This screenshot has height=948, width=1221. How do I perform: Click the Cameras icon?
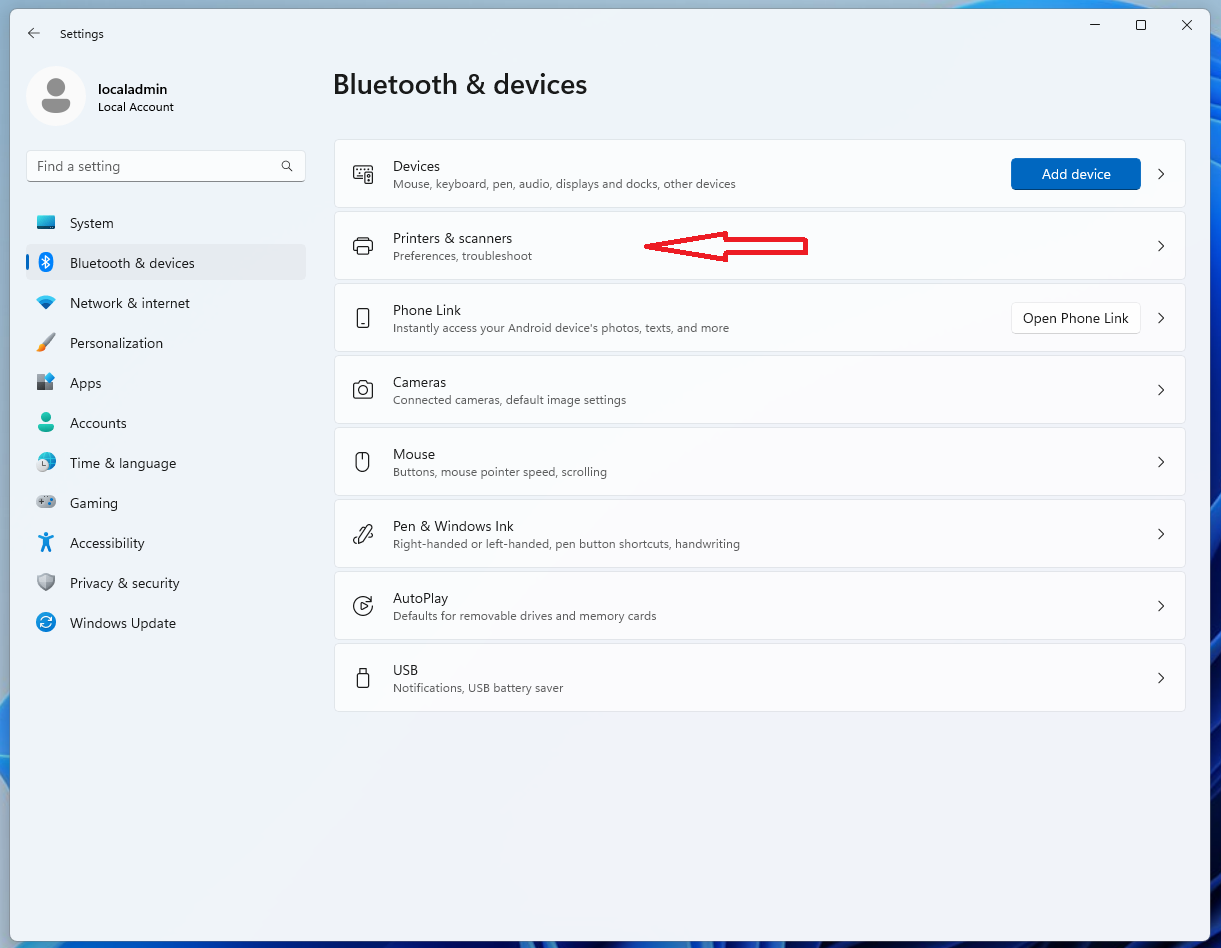363,390
